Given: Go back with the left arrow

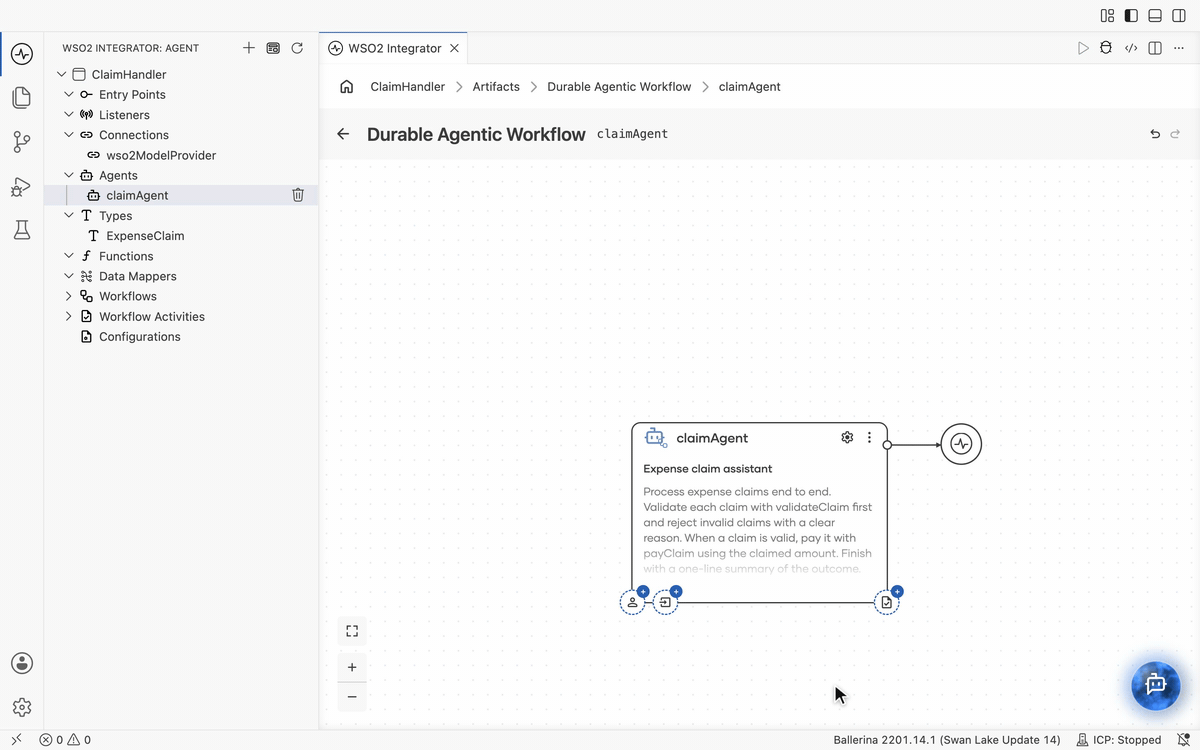Looking at the screenshot, I should click(x=343, y=134).
